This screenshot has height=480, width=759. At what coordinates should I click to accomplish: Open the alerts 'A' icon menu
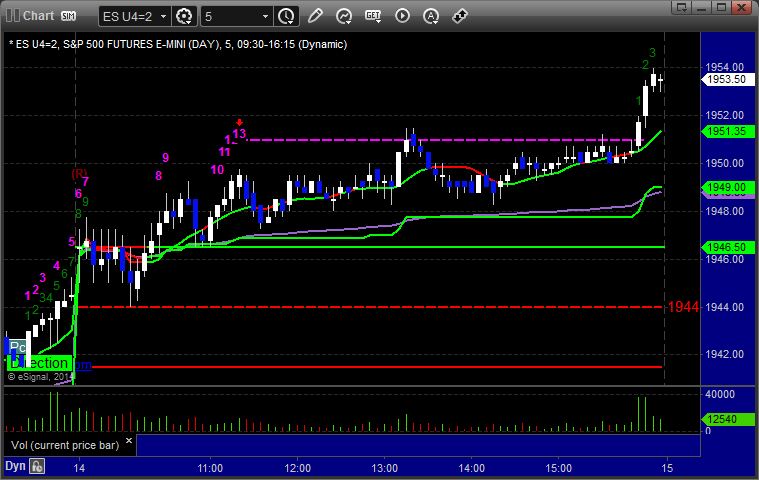coord(431,16)
